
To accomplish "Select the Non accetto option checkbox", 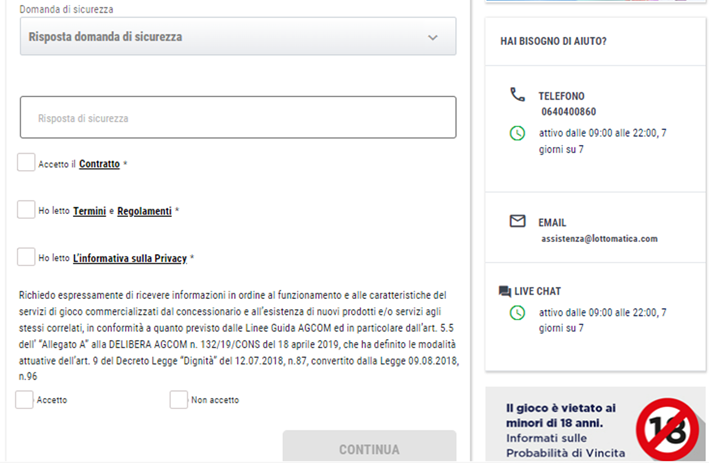I will pos(178,399).
